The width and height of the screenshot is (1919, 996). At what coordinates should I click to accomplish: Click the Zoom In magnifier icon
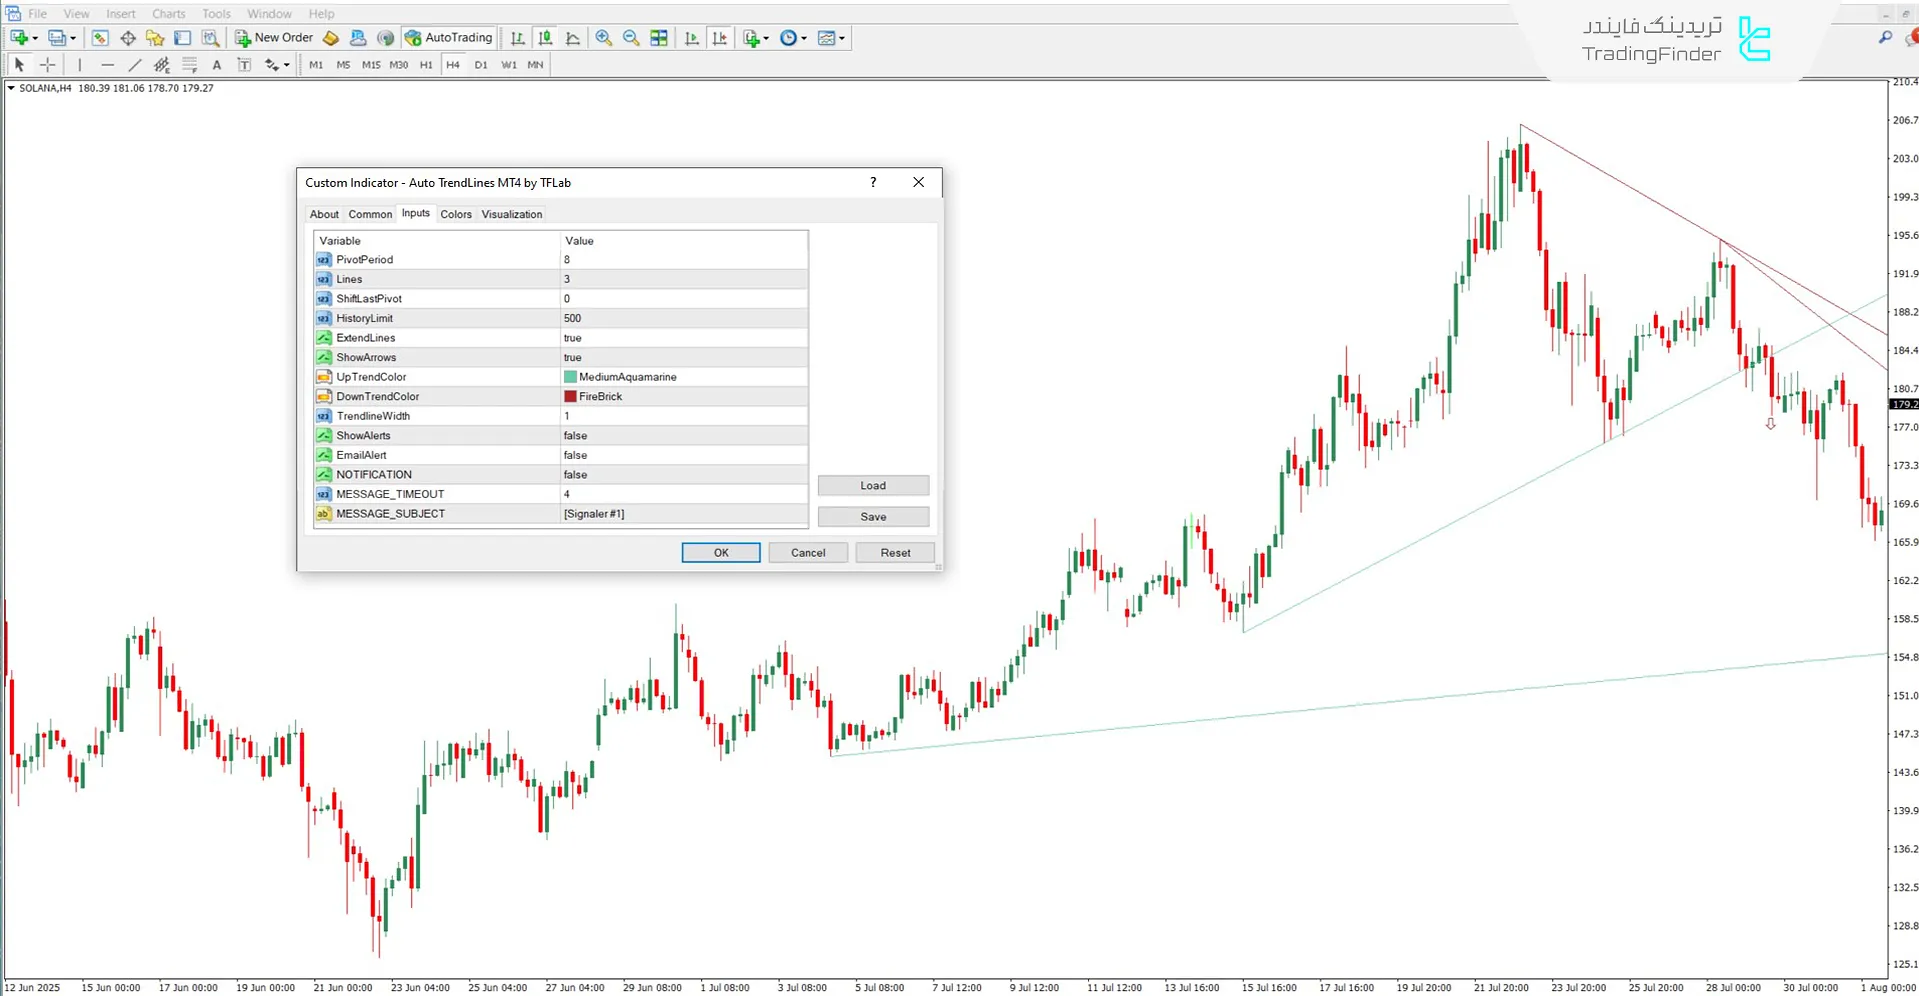[604, 38]
